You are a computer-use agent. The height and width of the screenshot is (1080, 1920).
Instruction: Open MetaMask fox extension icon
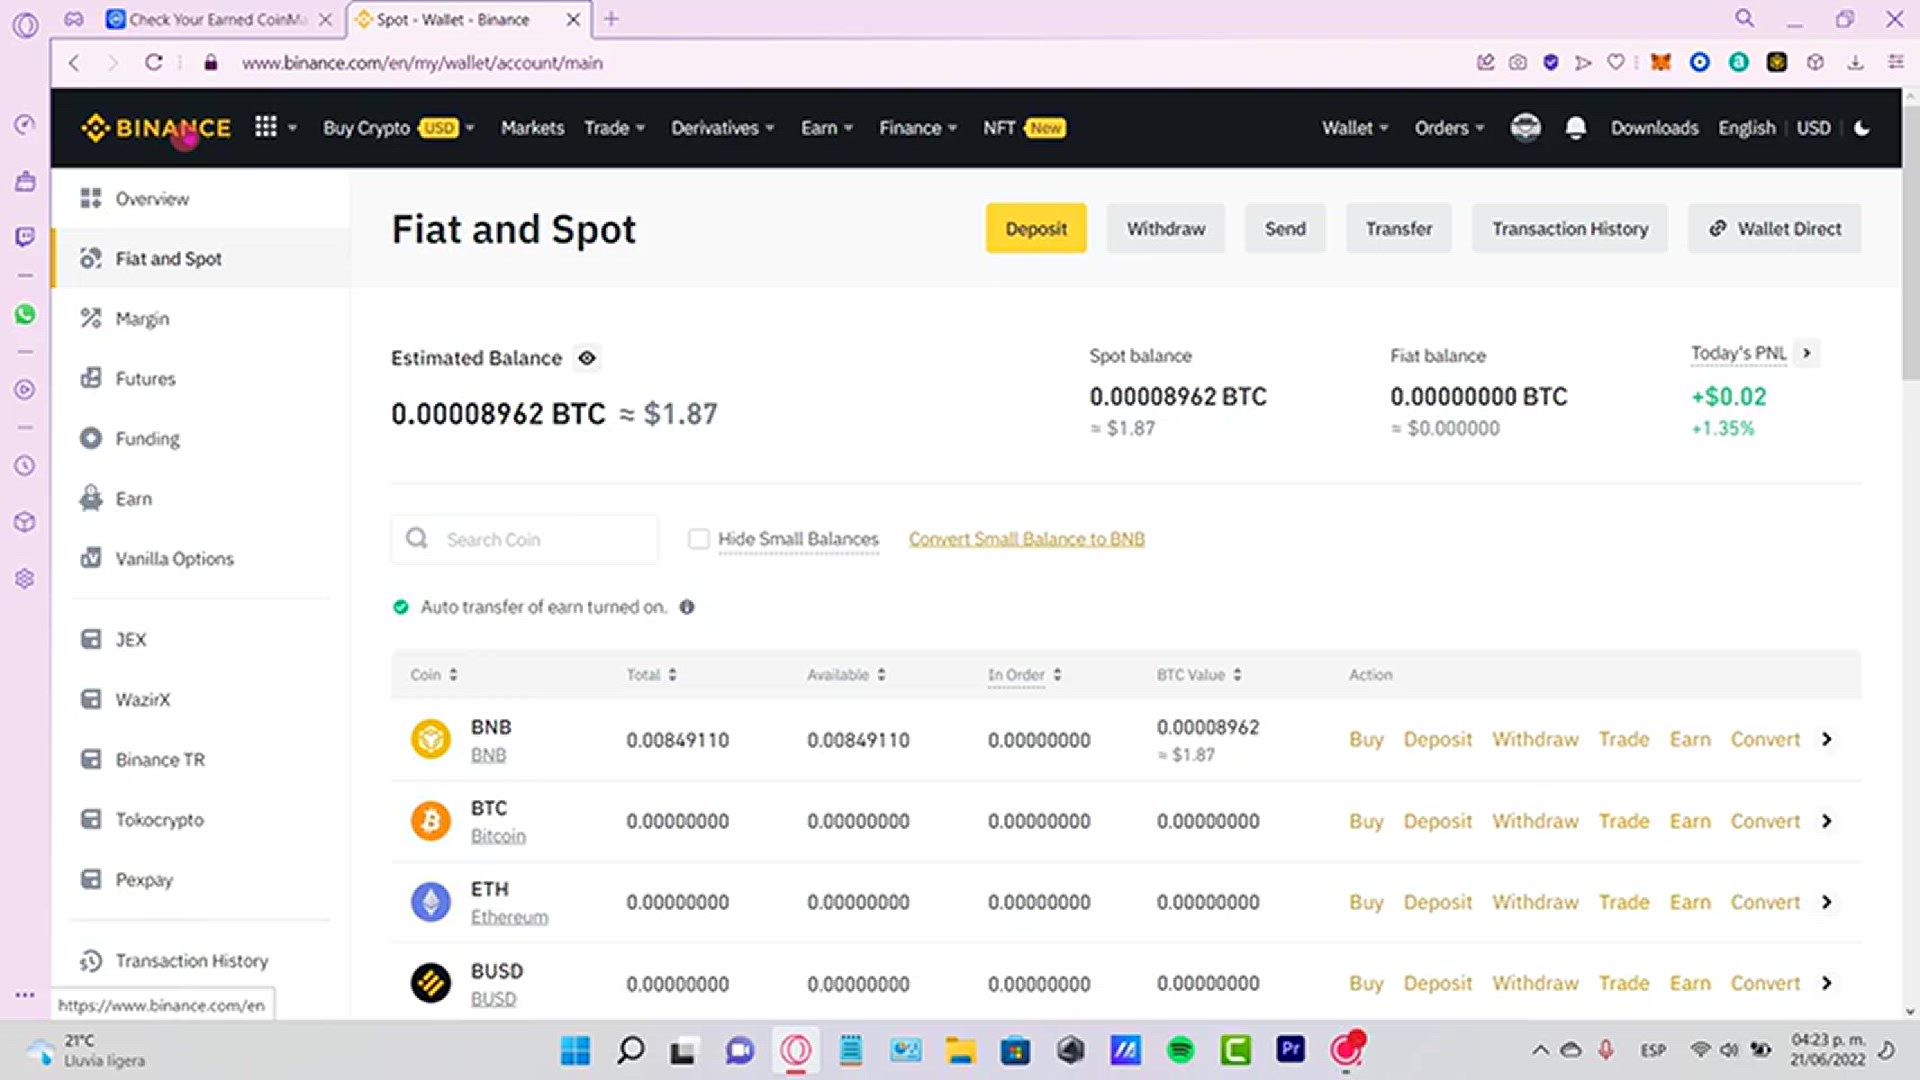point(1661,62)
